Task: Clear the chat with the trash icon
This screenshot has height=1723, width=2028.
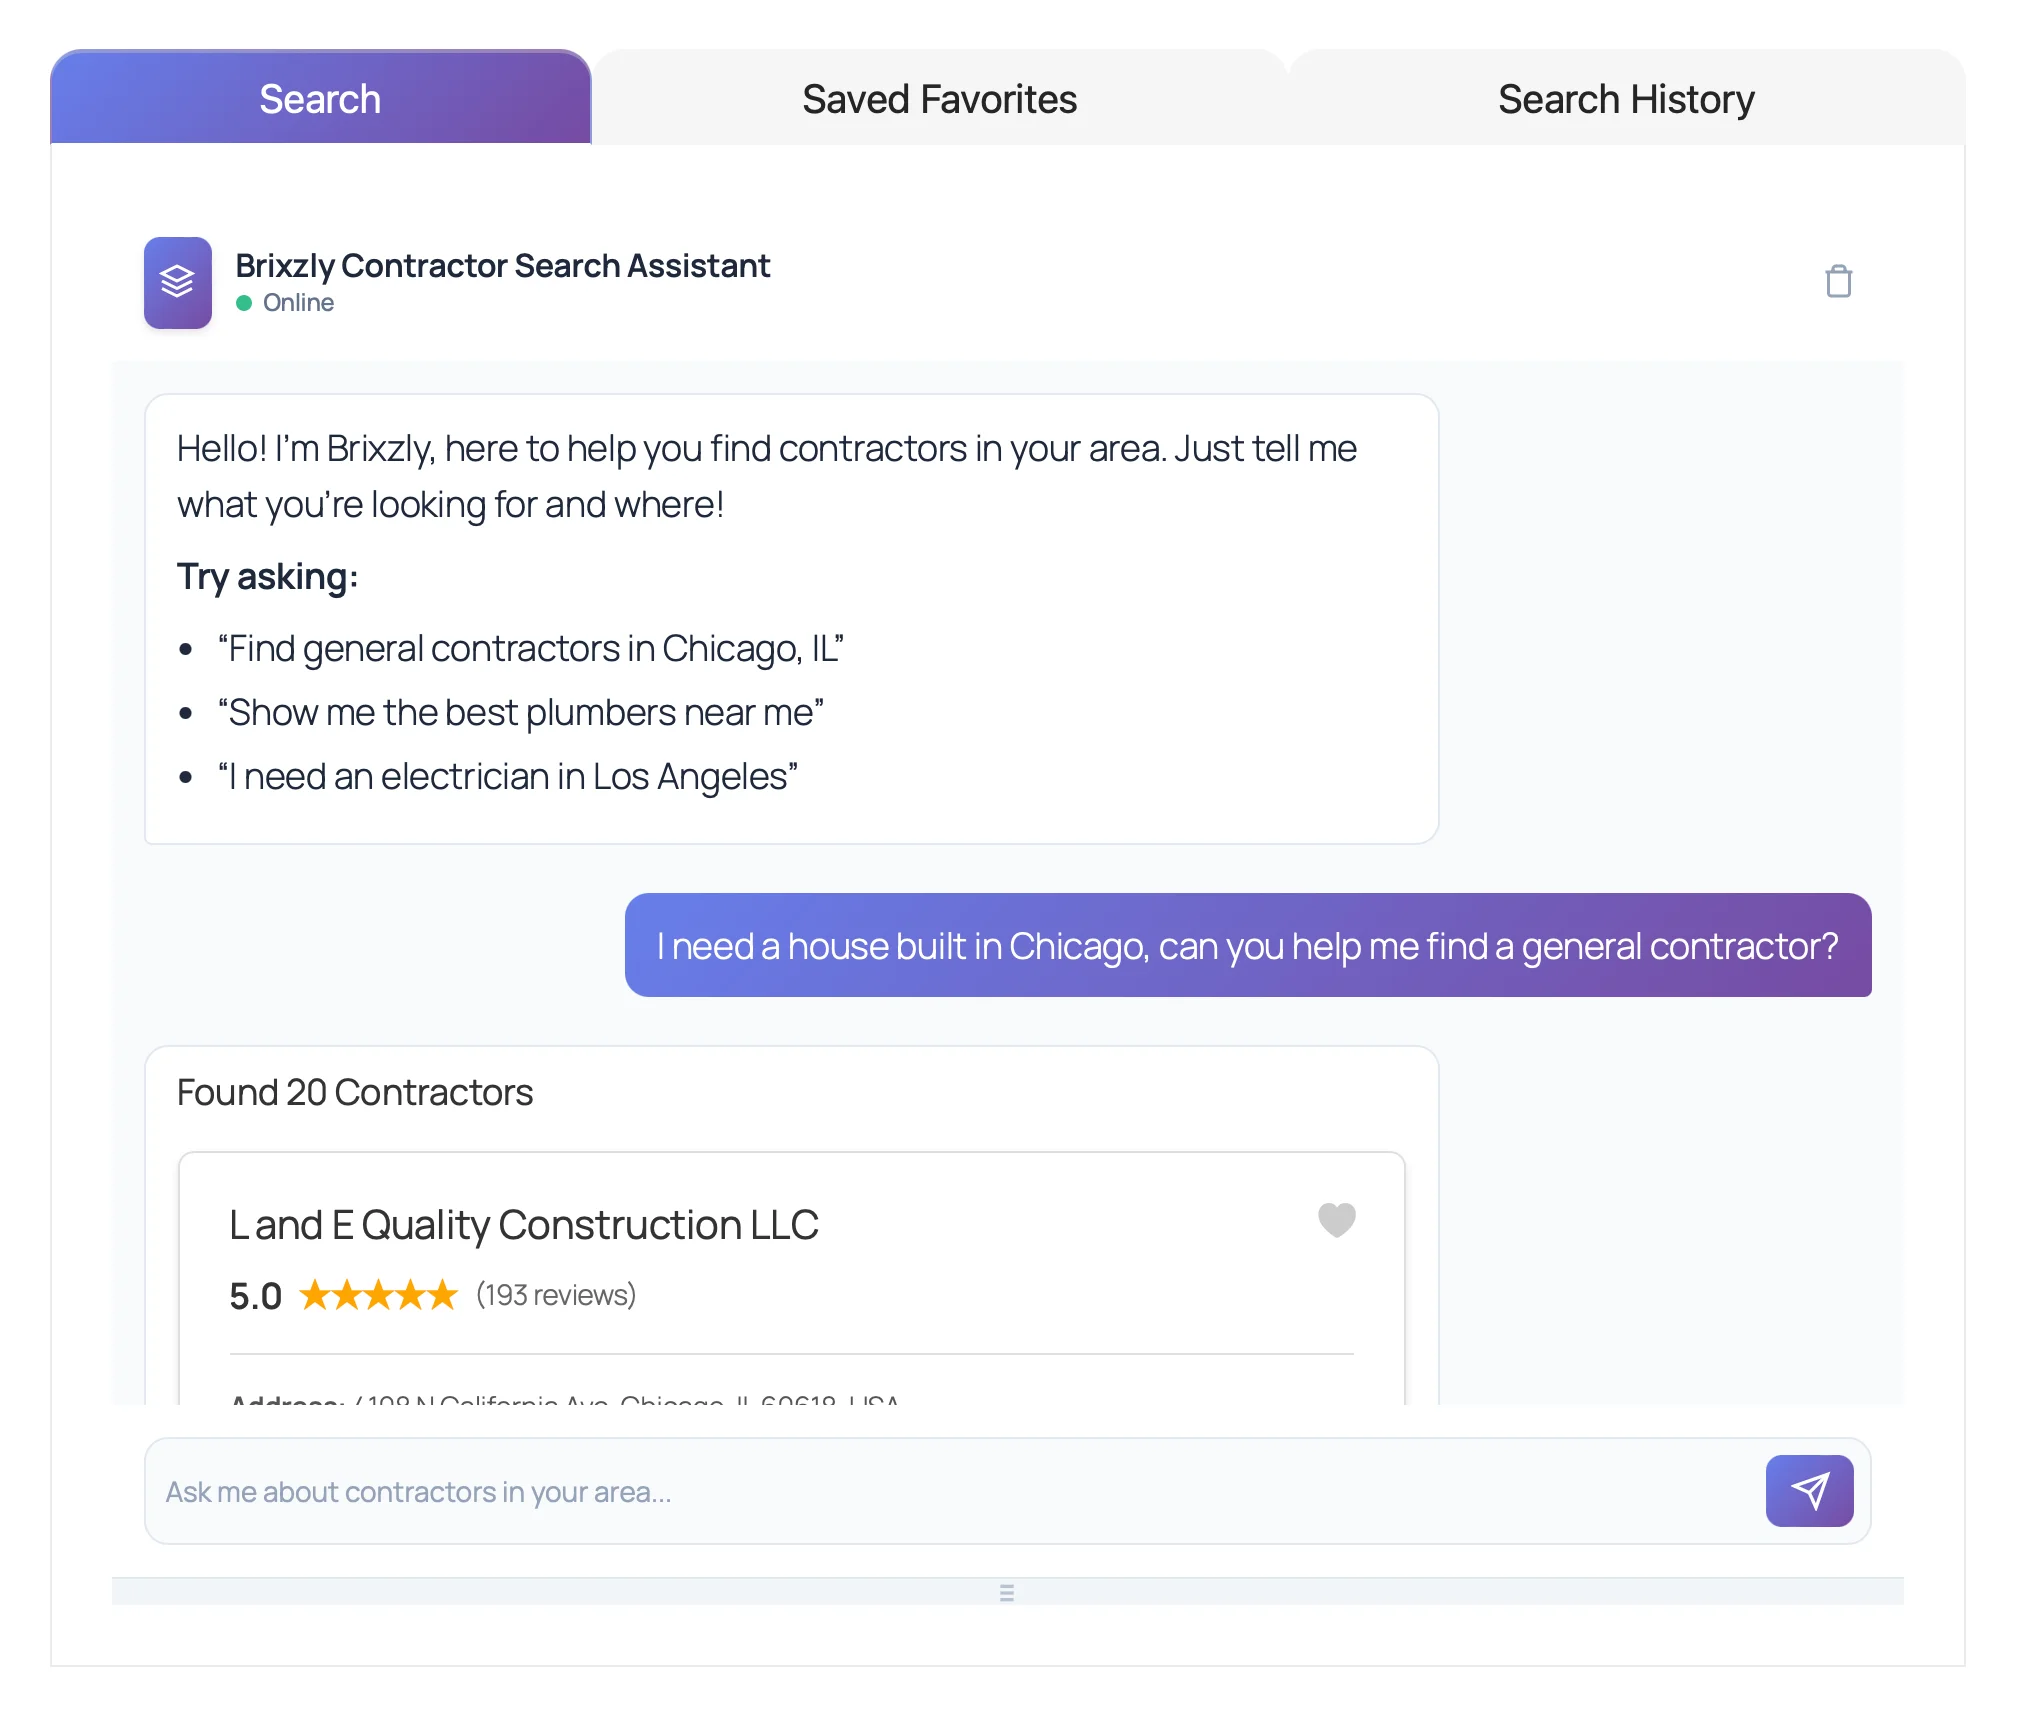Action: coord(1837,282)
